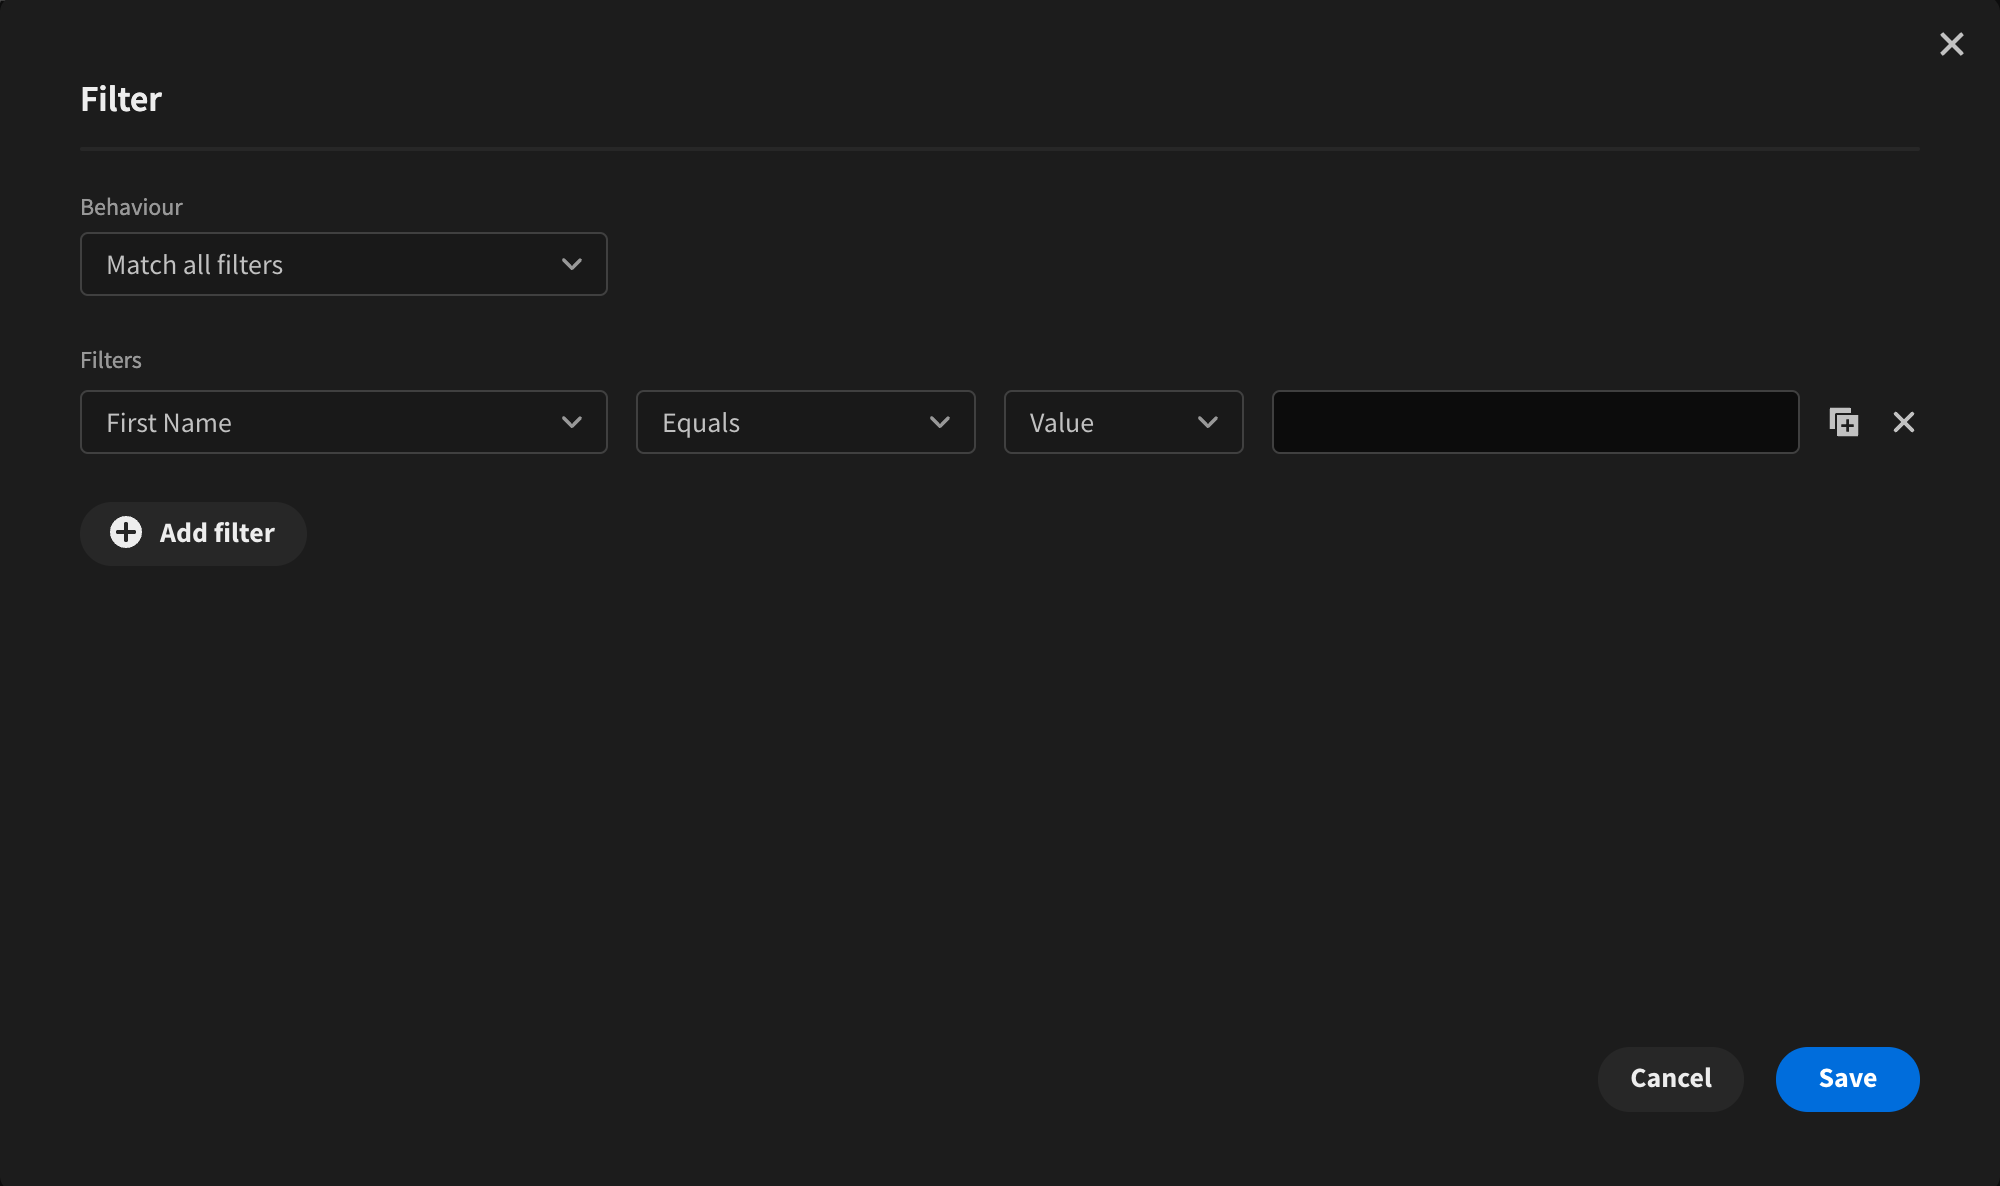Duplicate the First Name filter row
2000x1186 pixels.
pyautogui.click(x=1843, y=422)
